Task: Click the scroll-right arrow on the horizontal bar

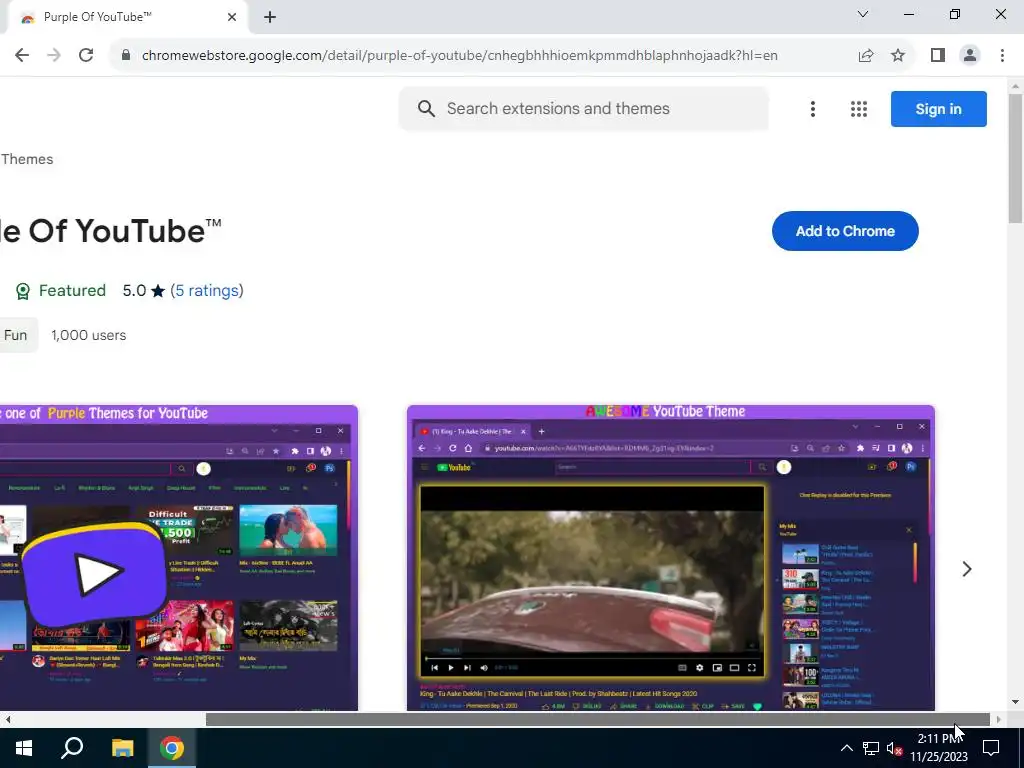Action: click(999, 720)
